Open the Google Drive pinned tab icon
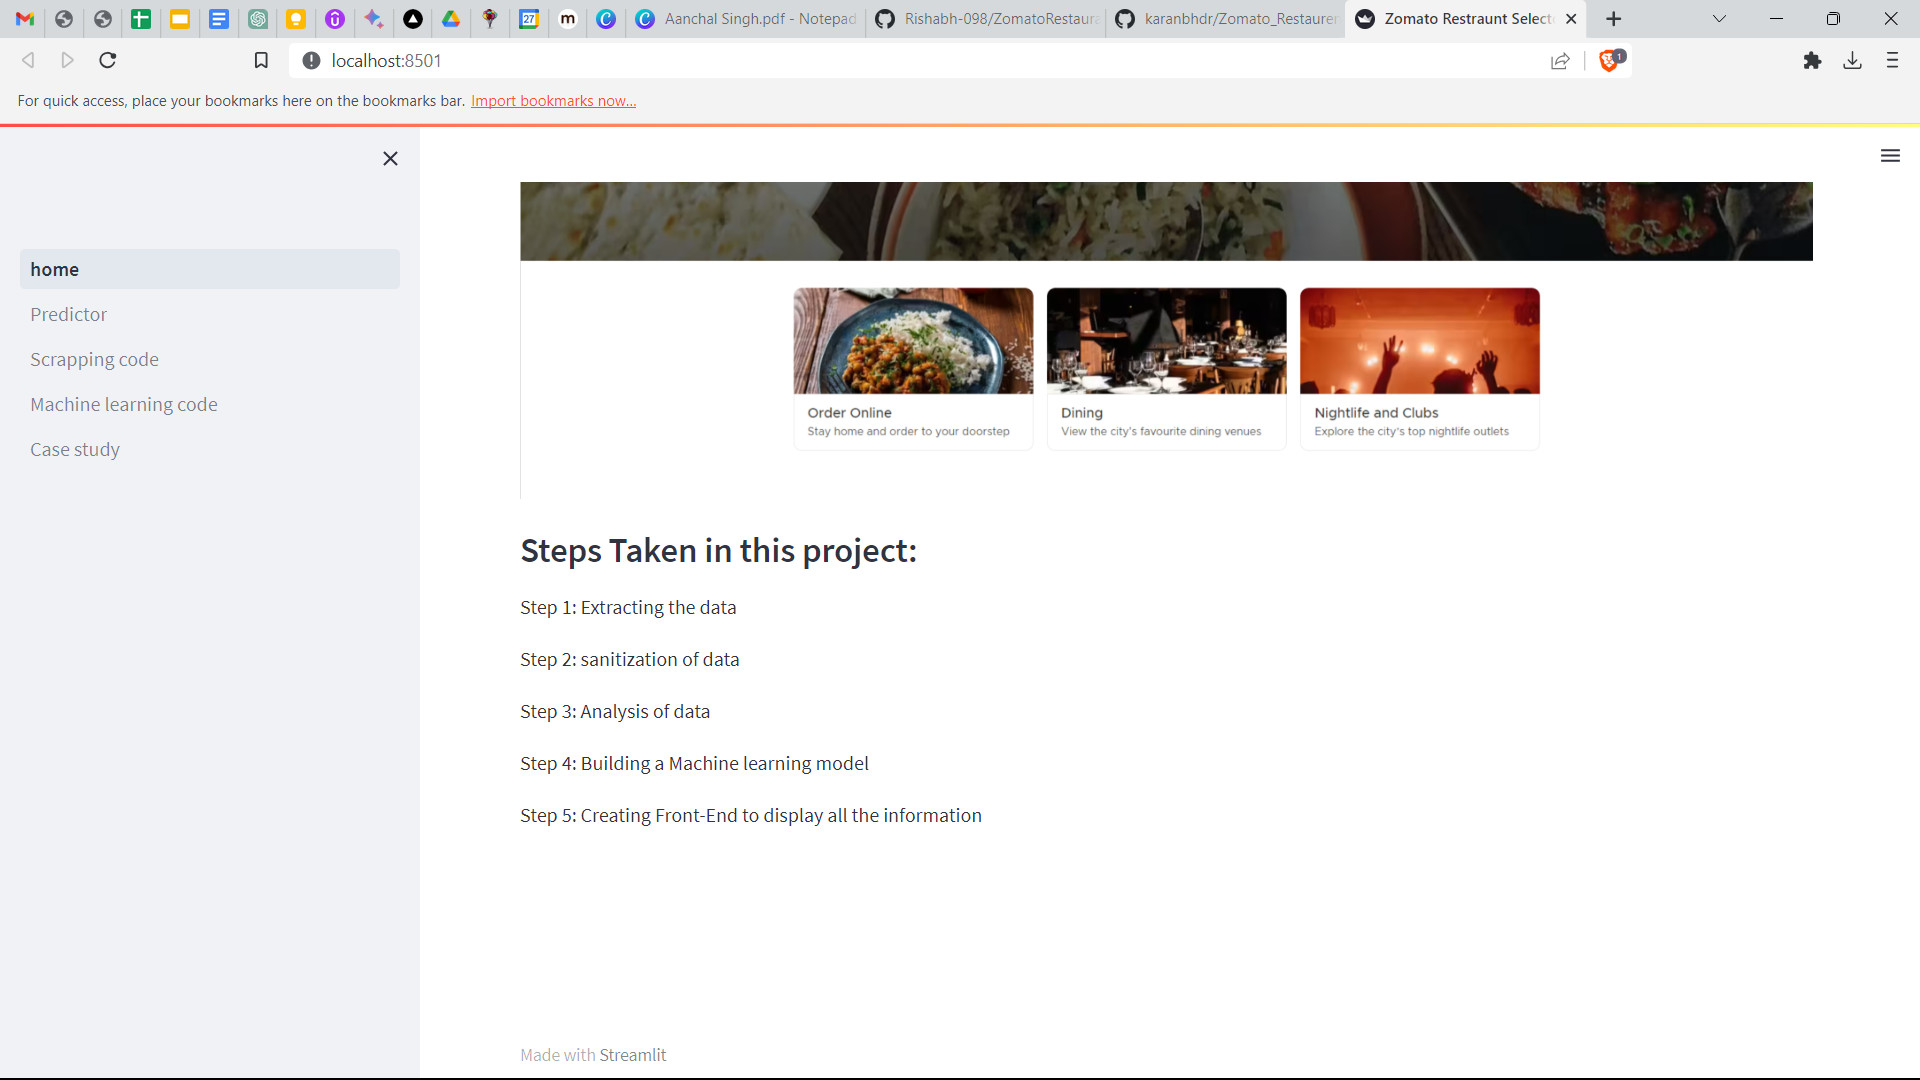Viewport: 1920px width, 1080px height. [x=451, y=19]
